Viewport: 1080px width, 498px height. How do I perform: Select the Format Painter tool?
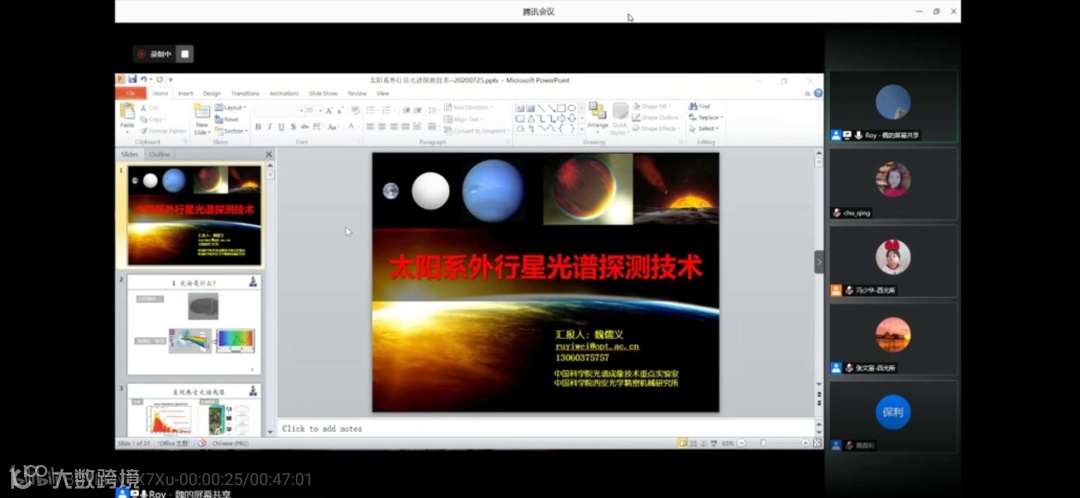[x=163, y=131]
